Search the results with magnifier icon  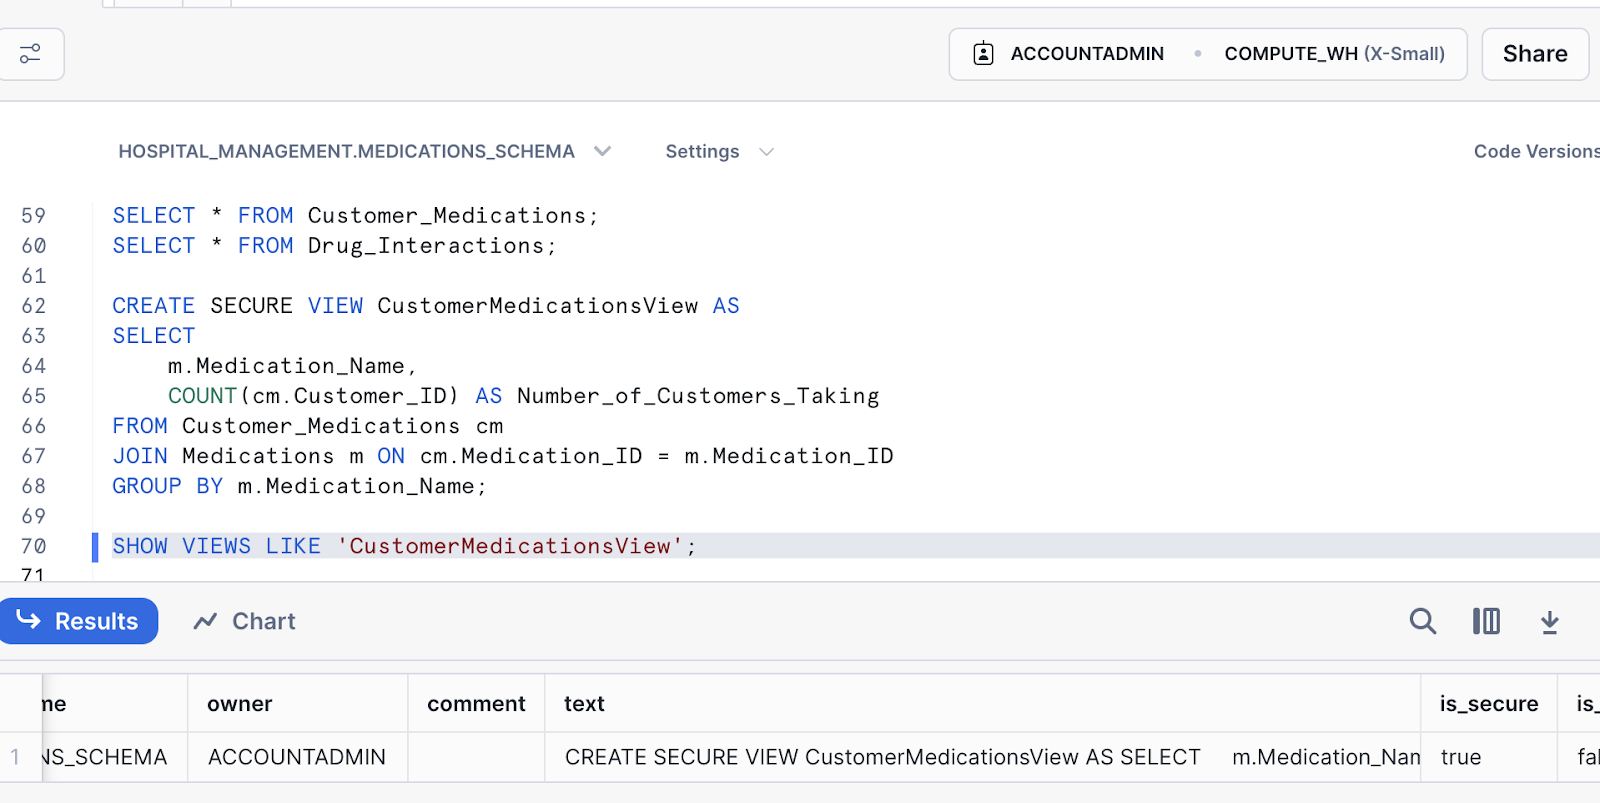(1422, 621)
